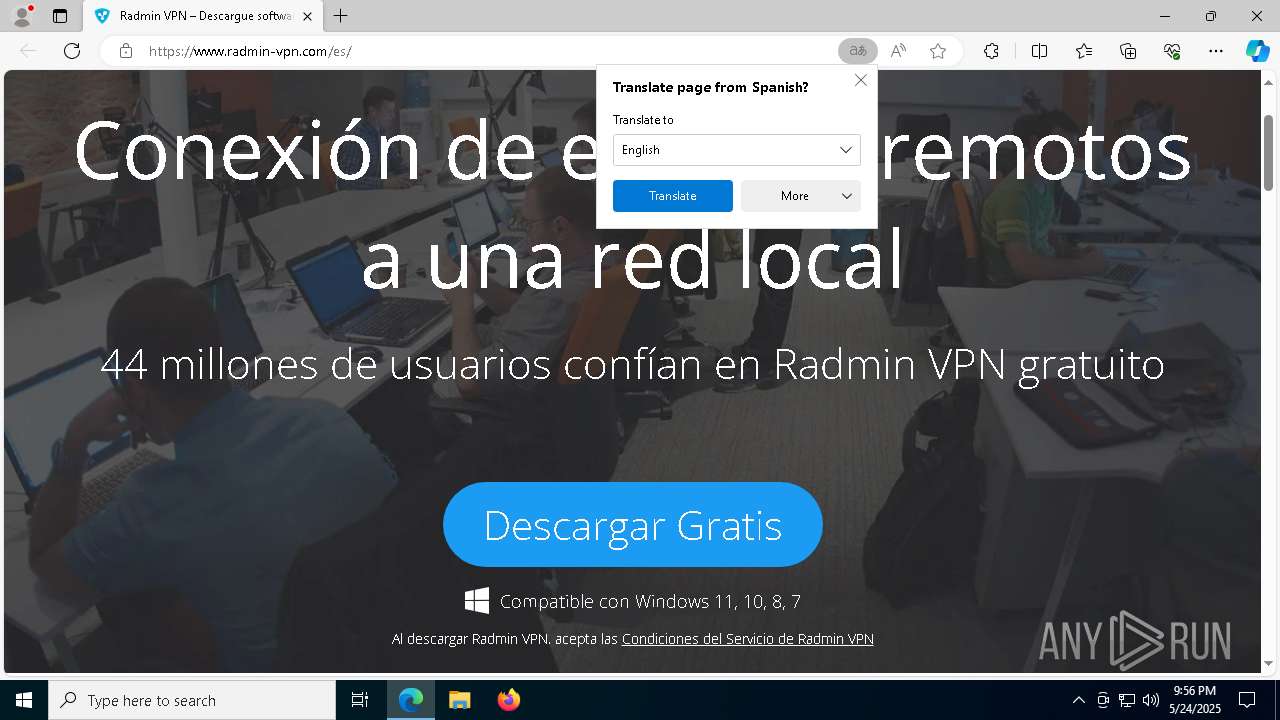Screen dimensions: 1280x720
Task: Open Firefox from taskbar
Action: point(508,700)
